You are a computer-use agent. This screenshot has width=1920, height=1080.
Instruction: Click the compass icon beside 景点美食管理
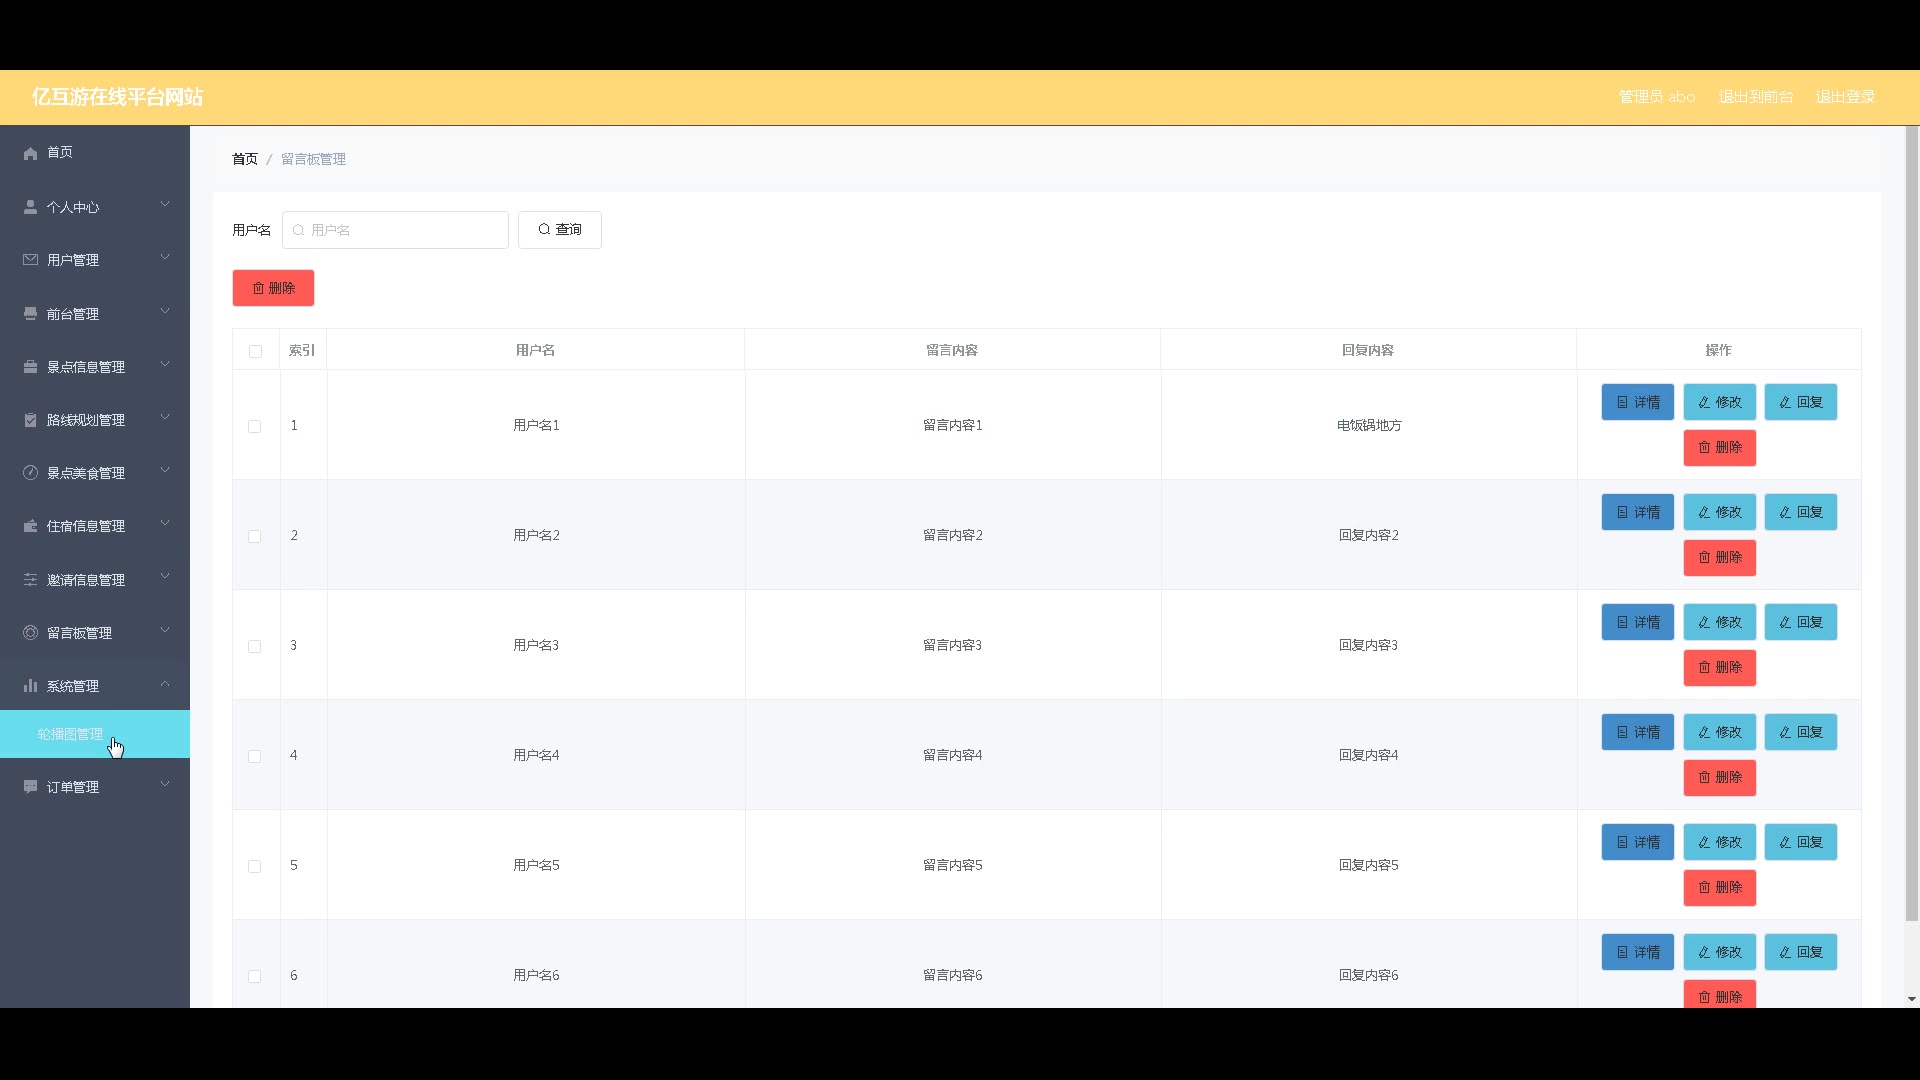point(30,473)
